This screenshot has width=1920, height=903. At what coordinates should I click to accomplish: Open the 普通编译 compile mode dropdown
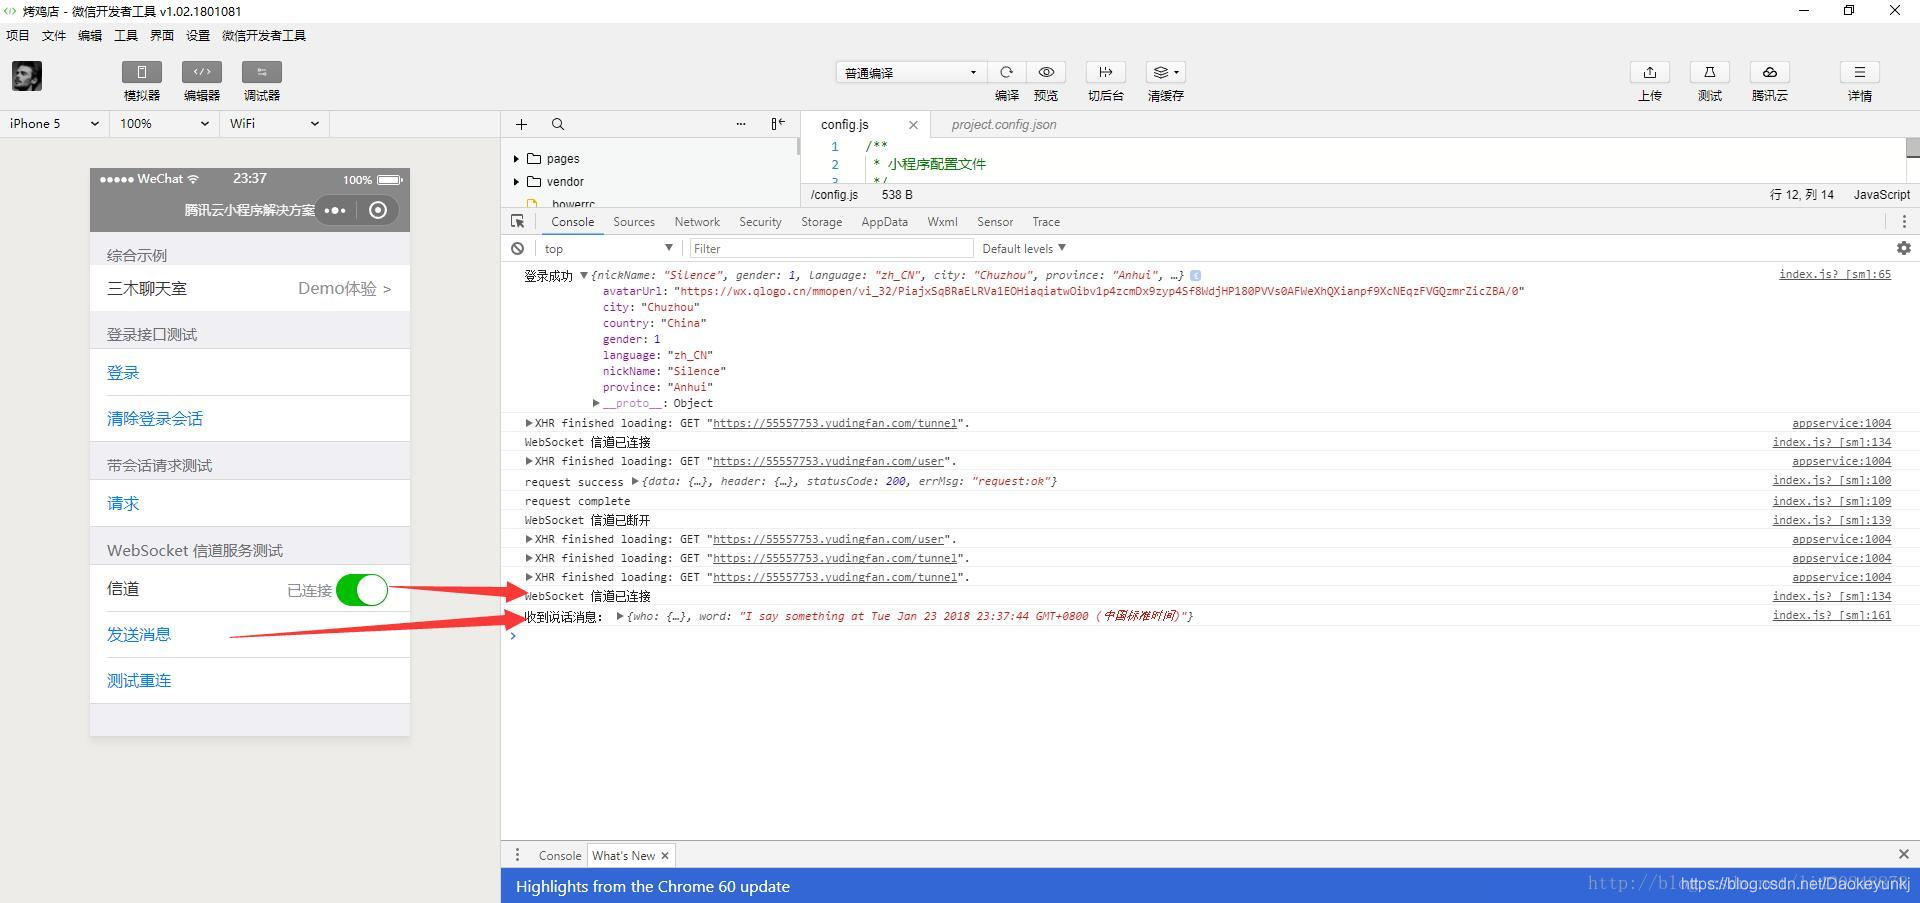911,72
